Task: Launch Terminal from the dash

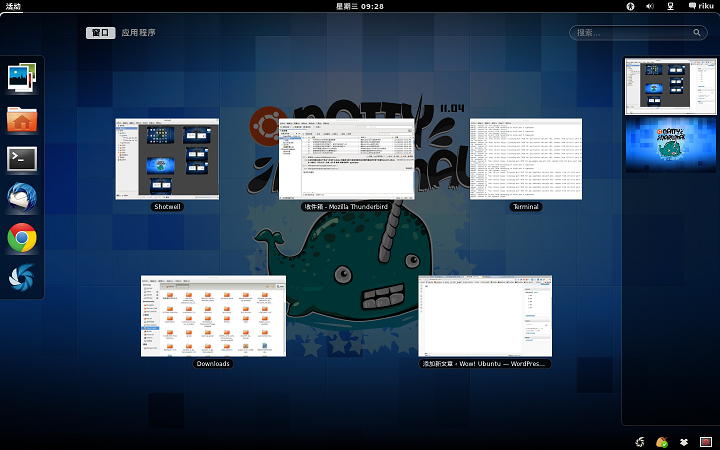Action: [22, 159]
